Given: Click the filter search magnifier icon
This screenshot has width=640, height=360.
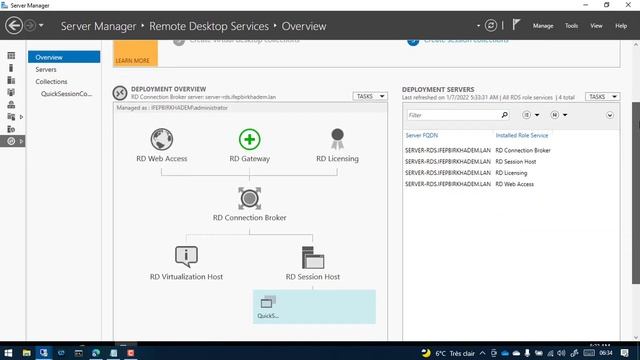Looking at the screenshot, I should 504,115.
